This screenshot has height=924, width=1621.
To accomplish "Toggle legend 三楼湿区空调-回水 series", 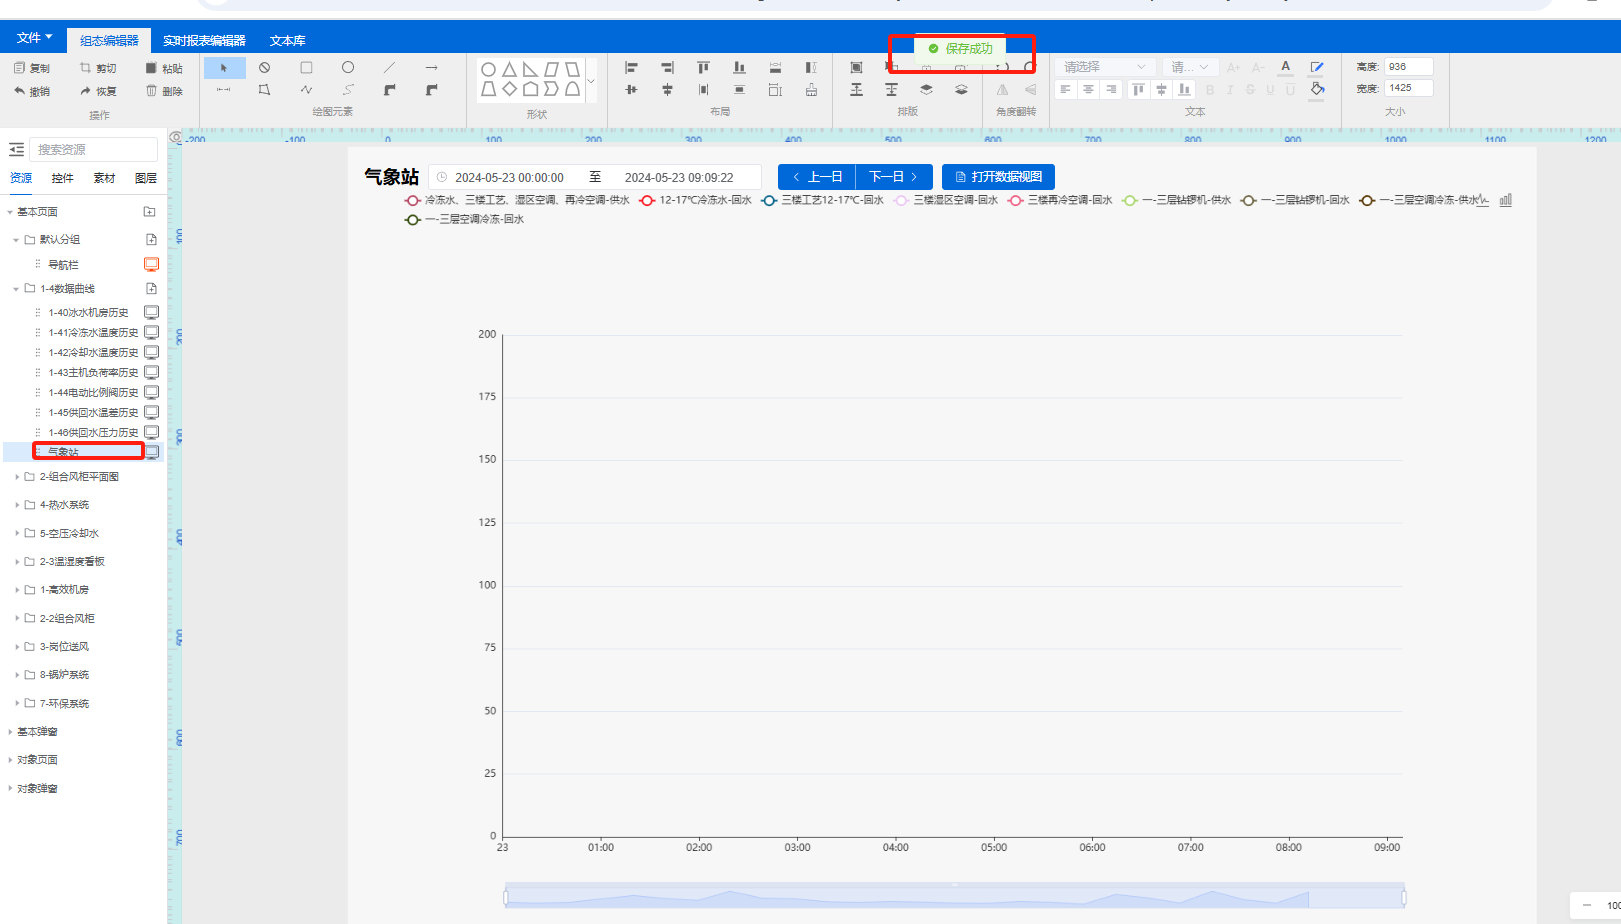I will [x=946, y=200].
